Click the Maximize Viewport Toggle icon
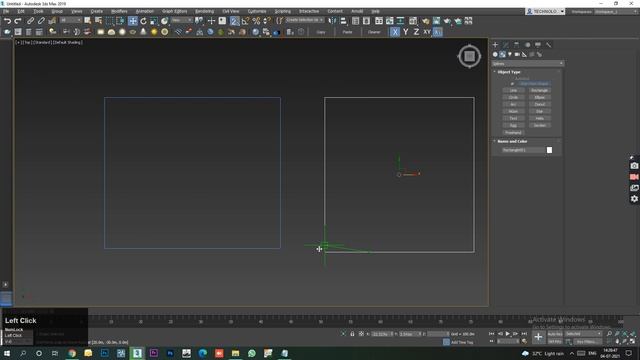Screen dimensions: 640x360 pyautogui.click(x=632, y=341)
